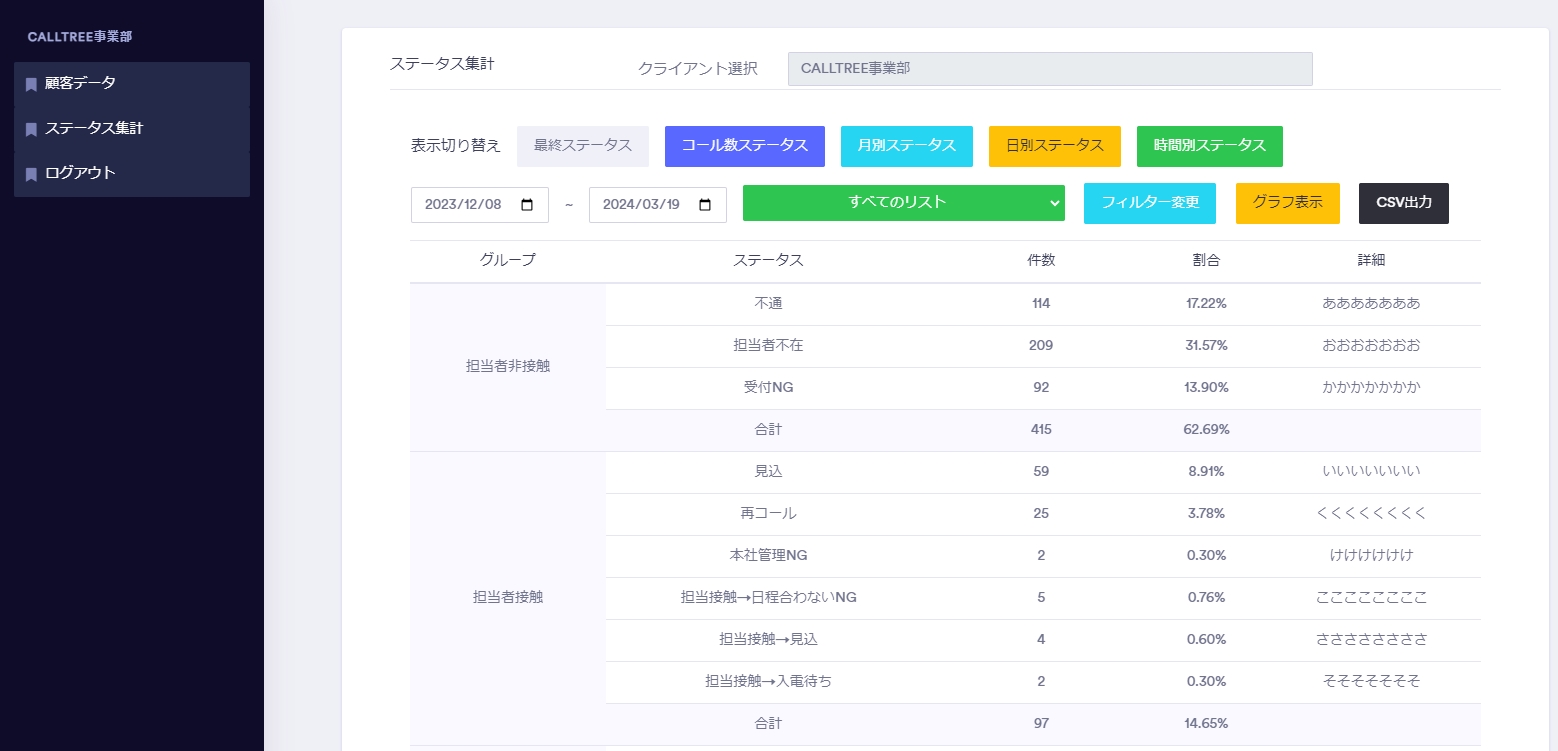Export data with CSV出力 button
Screen dimensions: 1558x751
(1404, 203)
